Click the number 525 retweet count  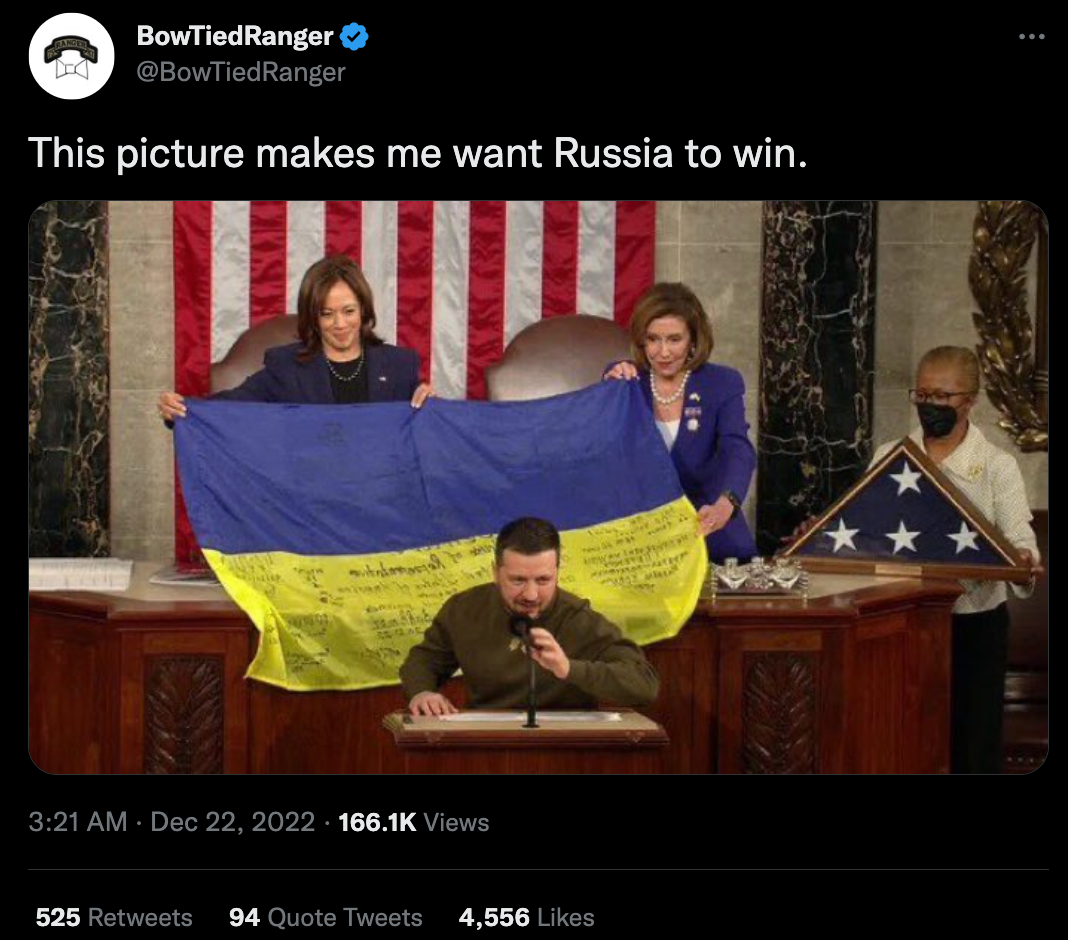[58, 918]
